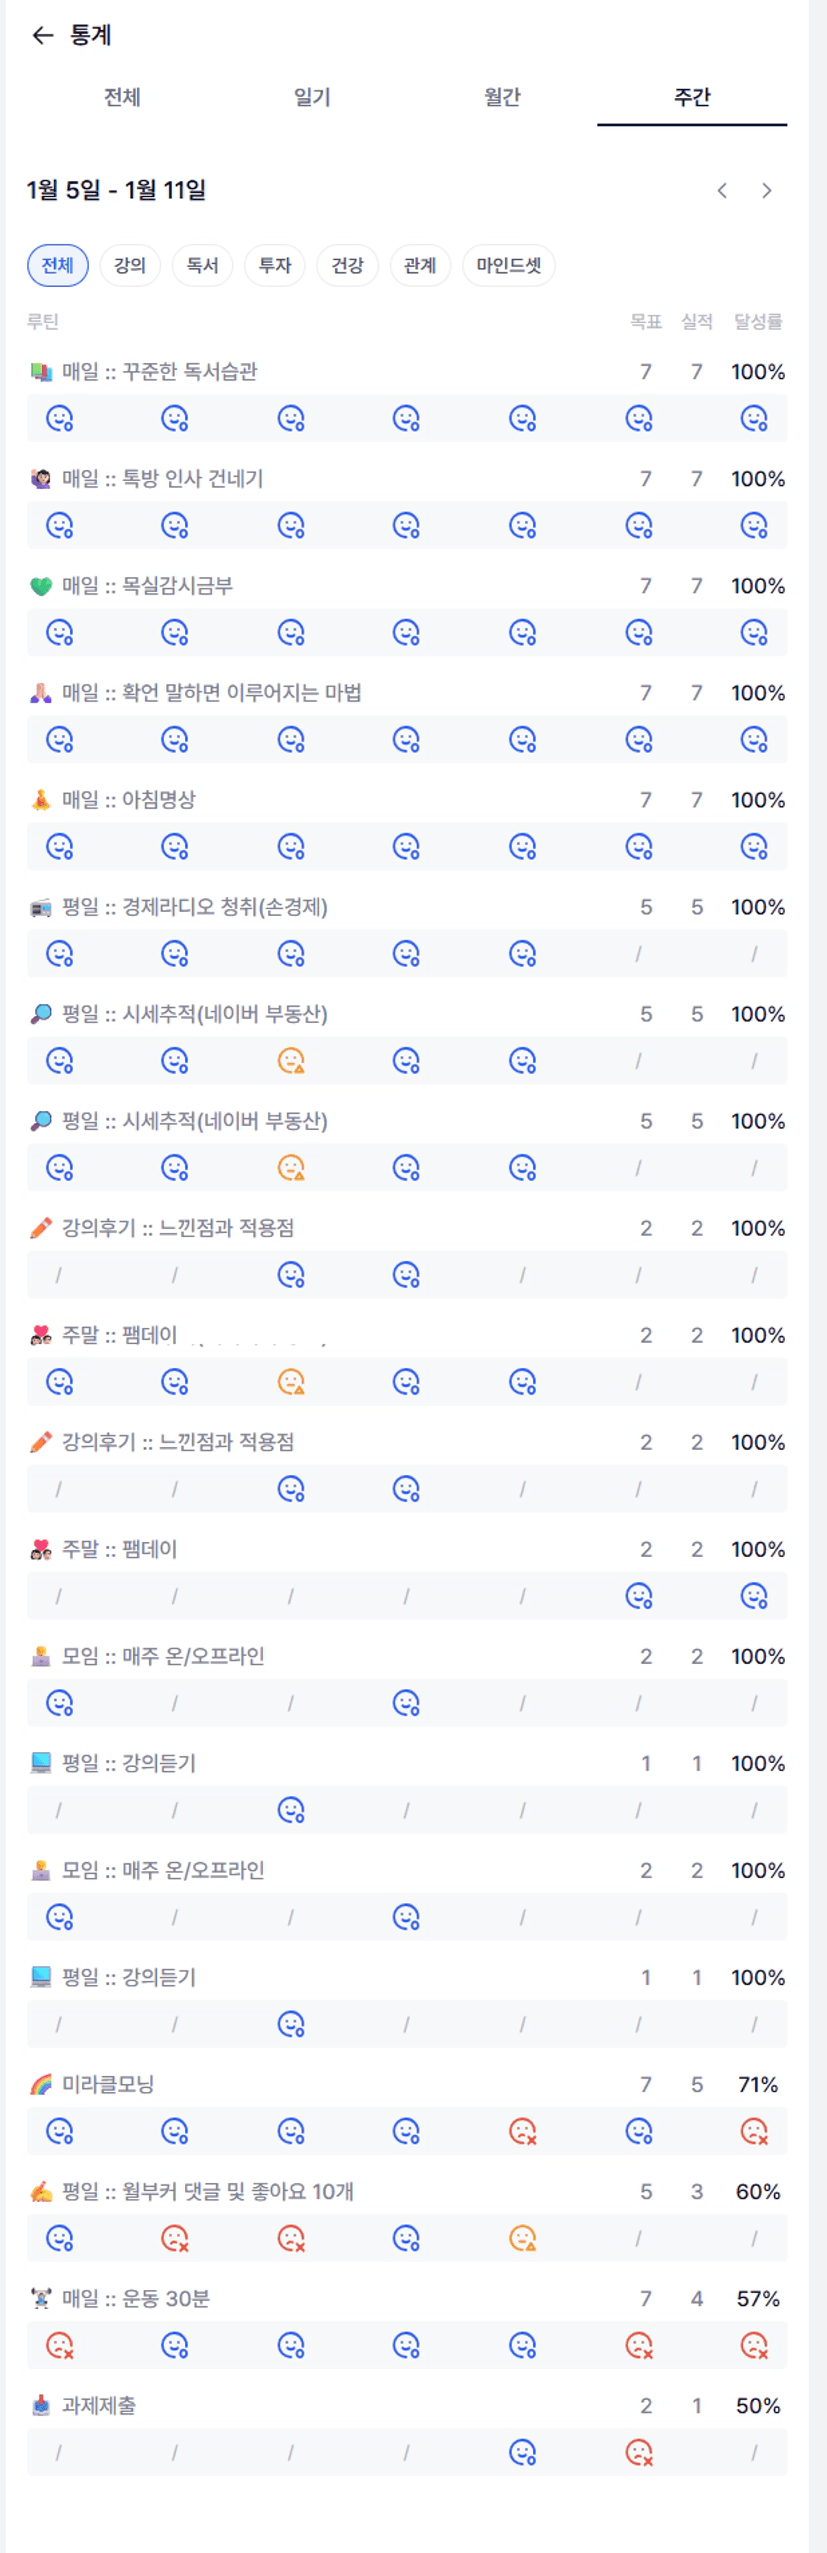Switch to the 월간 tab
Viewport: 827px width, 2553px height.
502,97
